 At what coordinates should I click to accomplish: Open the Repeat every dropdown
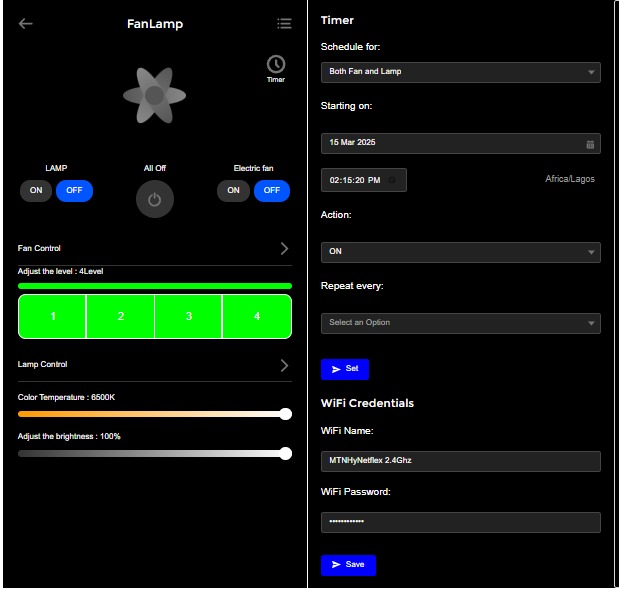[460, 323]
